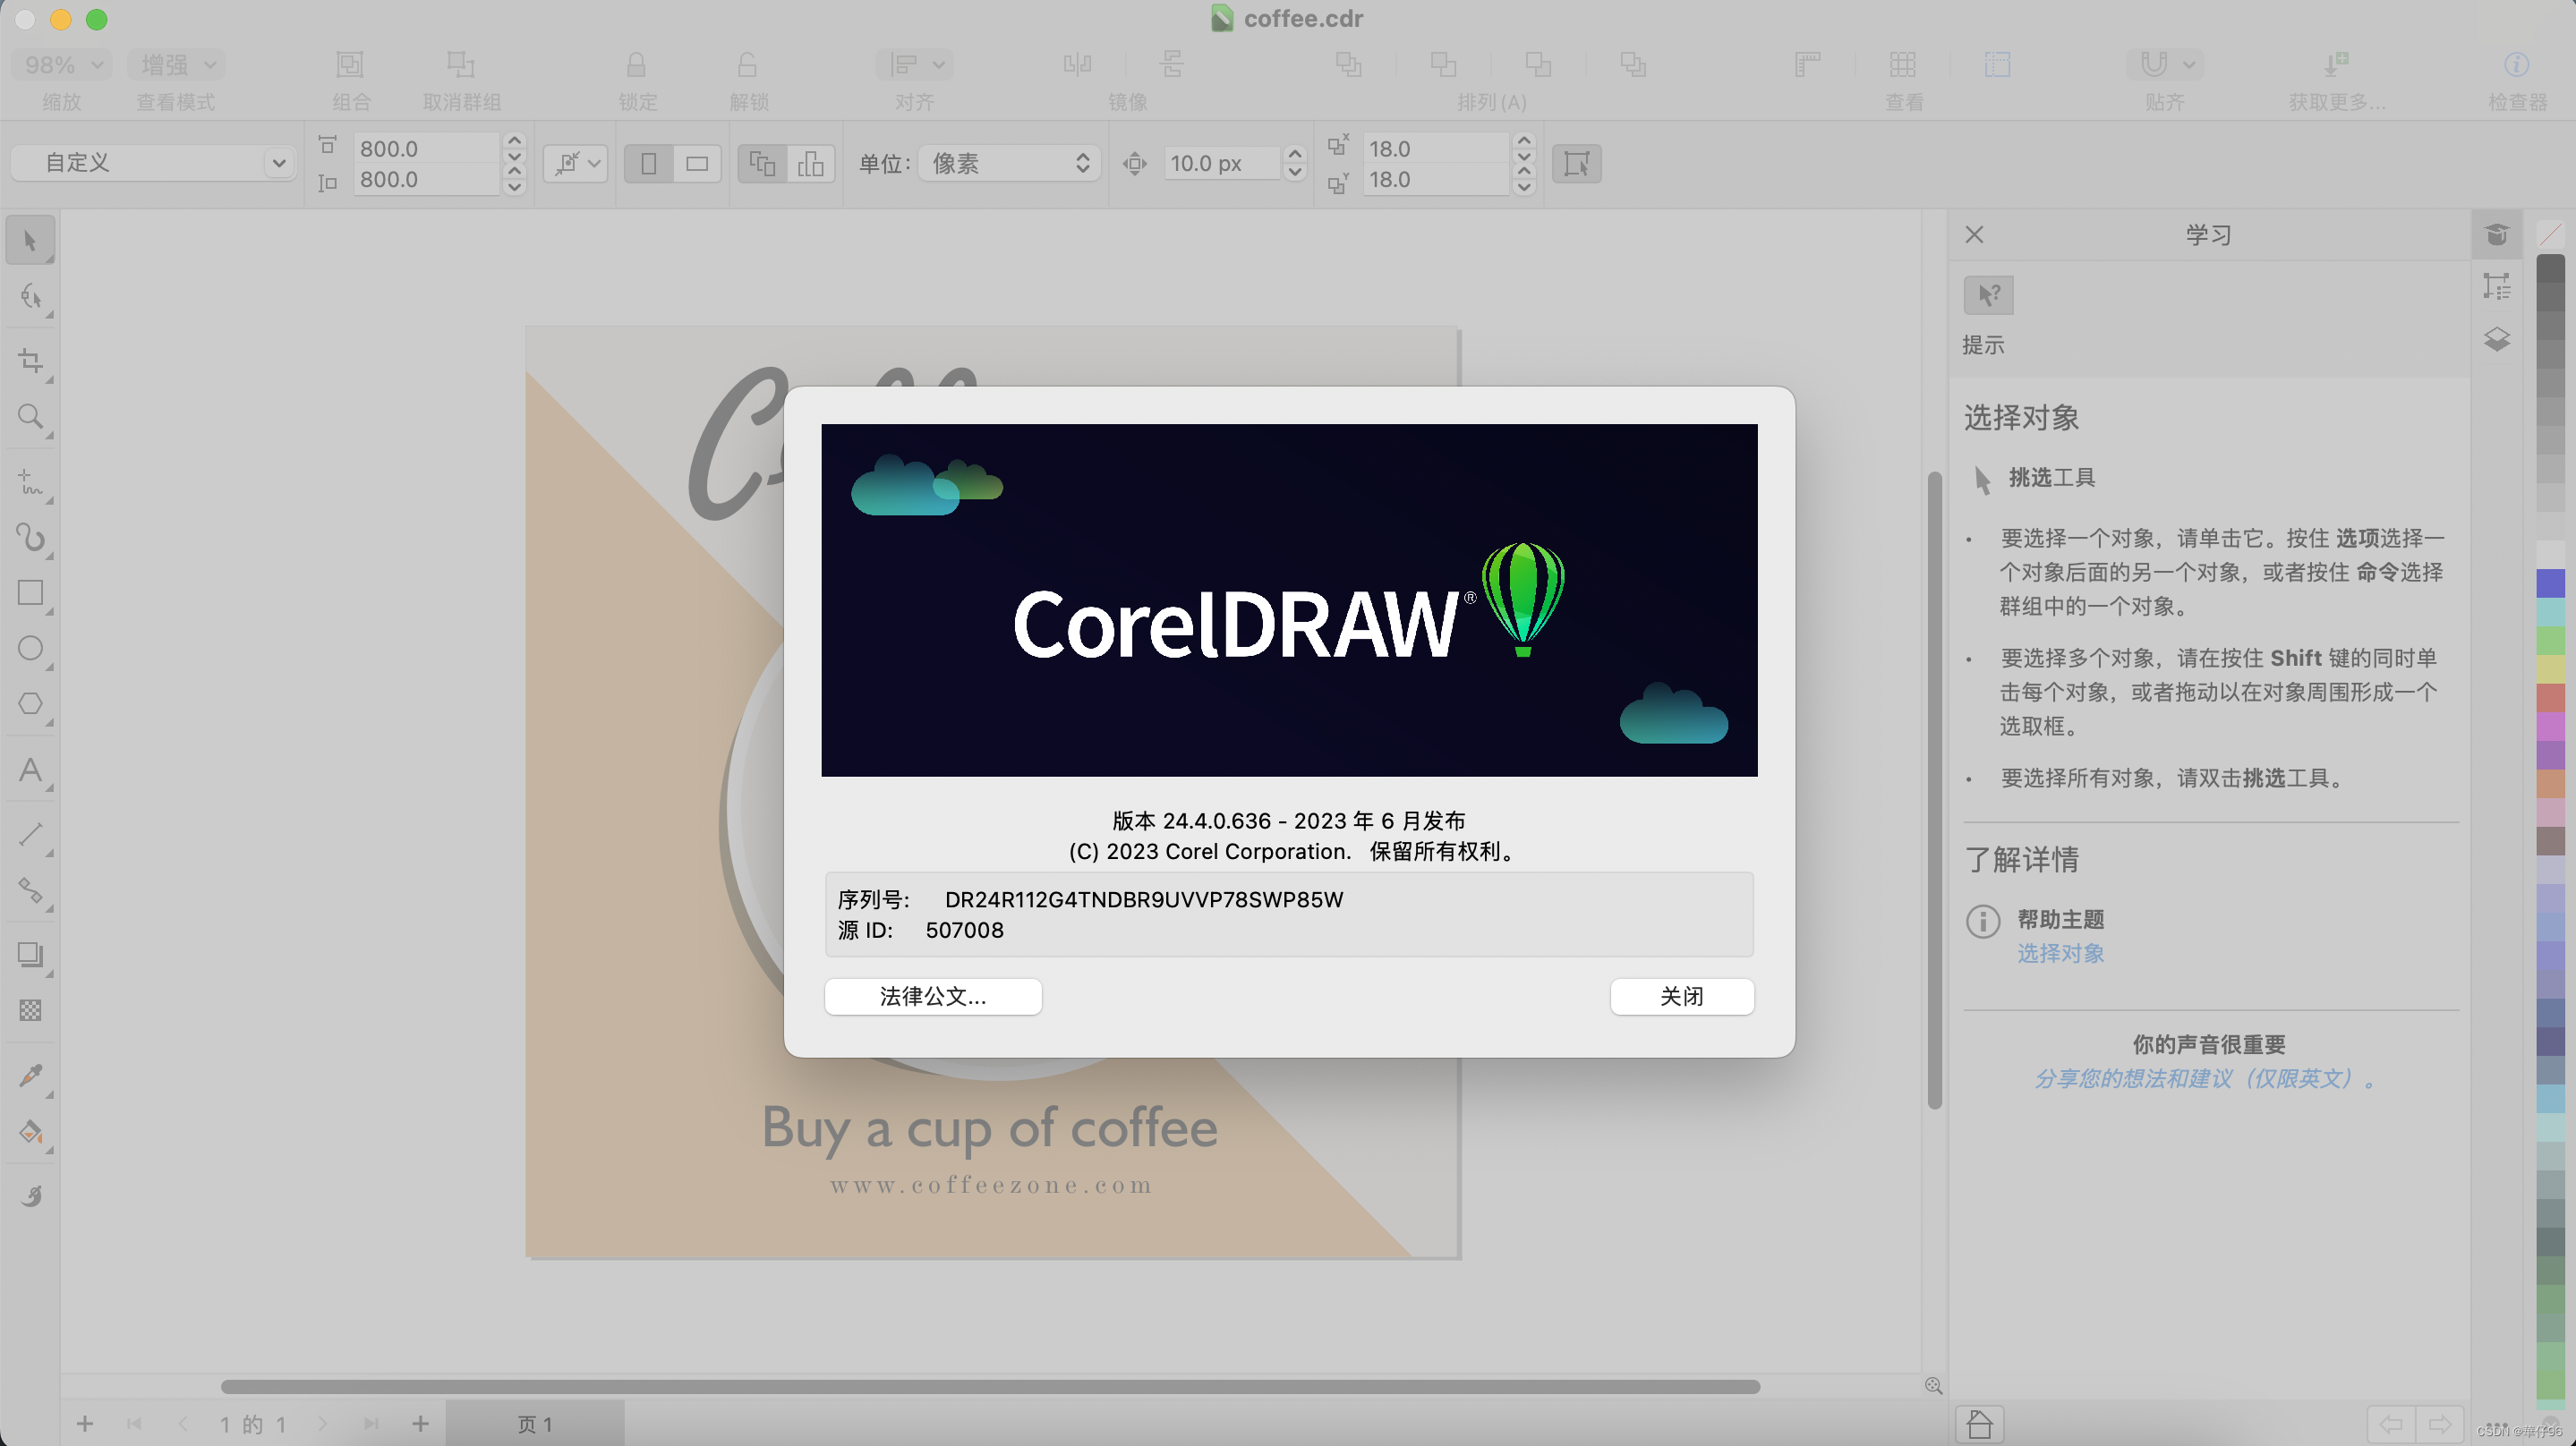Switch to the Page 1 tab
This screenshot has width=2576, height=1446.
(x=535, y=1424)
